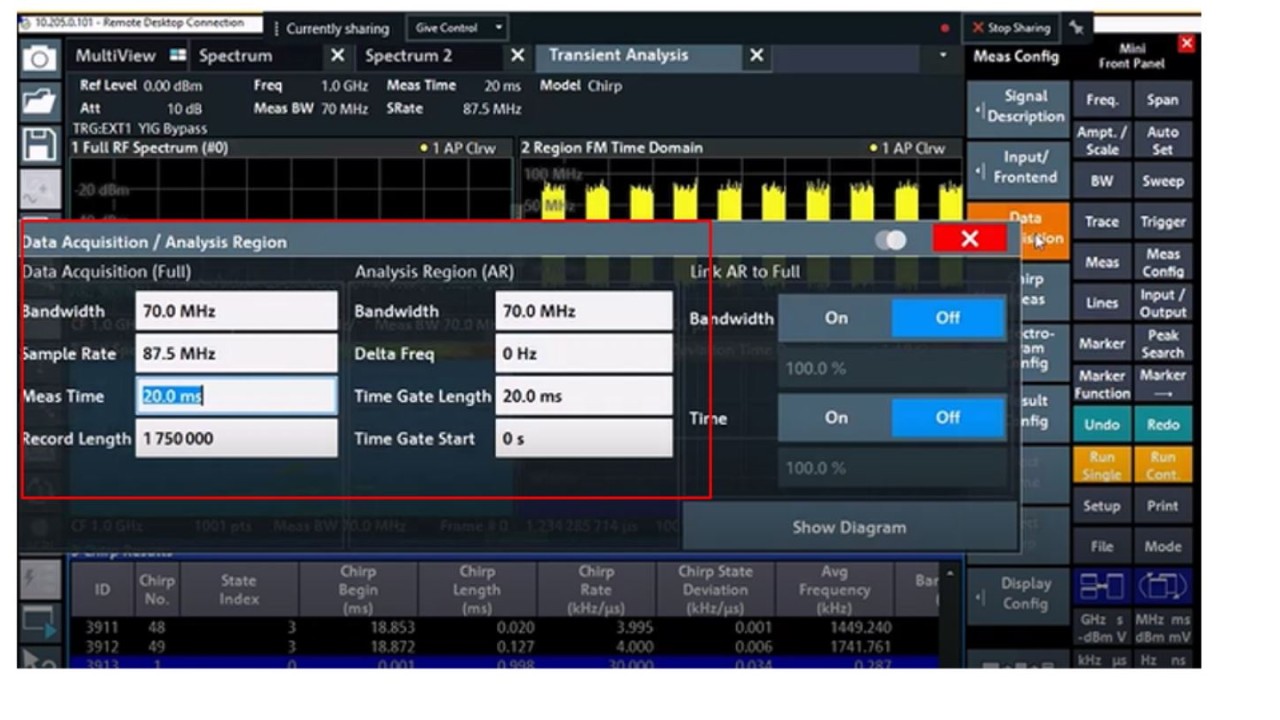Image resolution: width=1280 pixels, height=720 pixels.
Task: Click the pin icon beside Stop Sharing
Action: 1076,28
